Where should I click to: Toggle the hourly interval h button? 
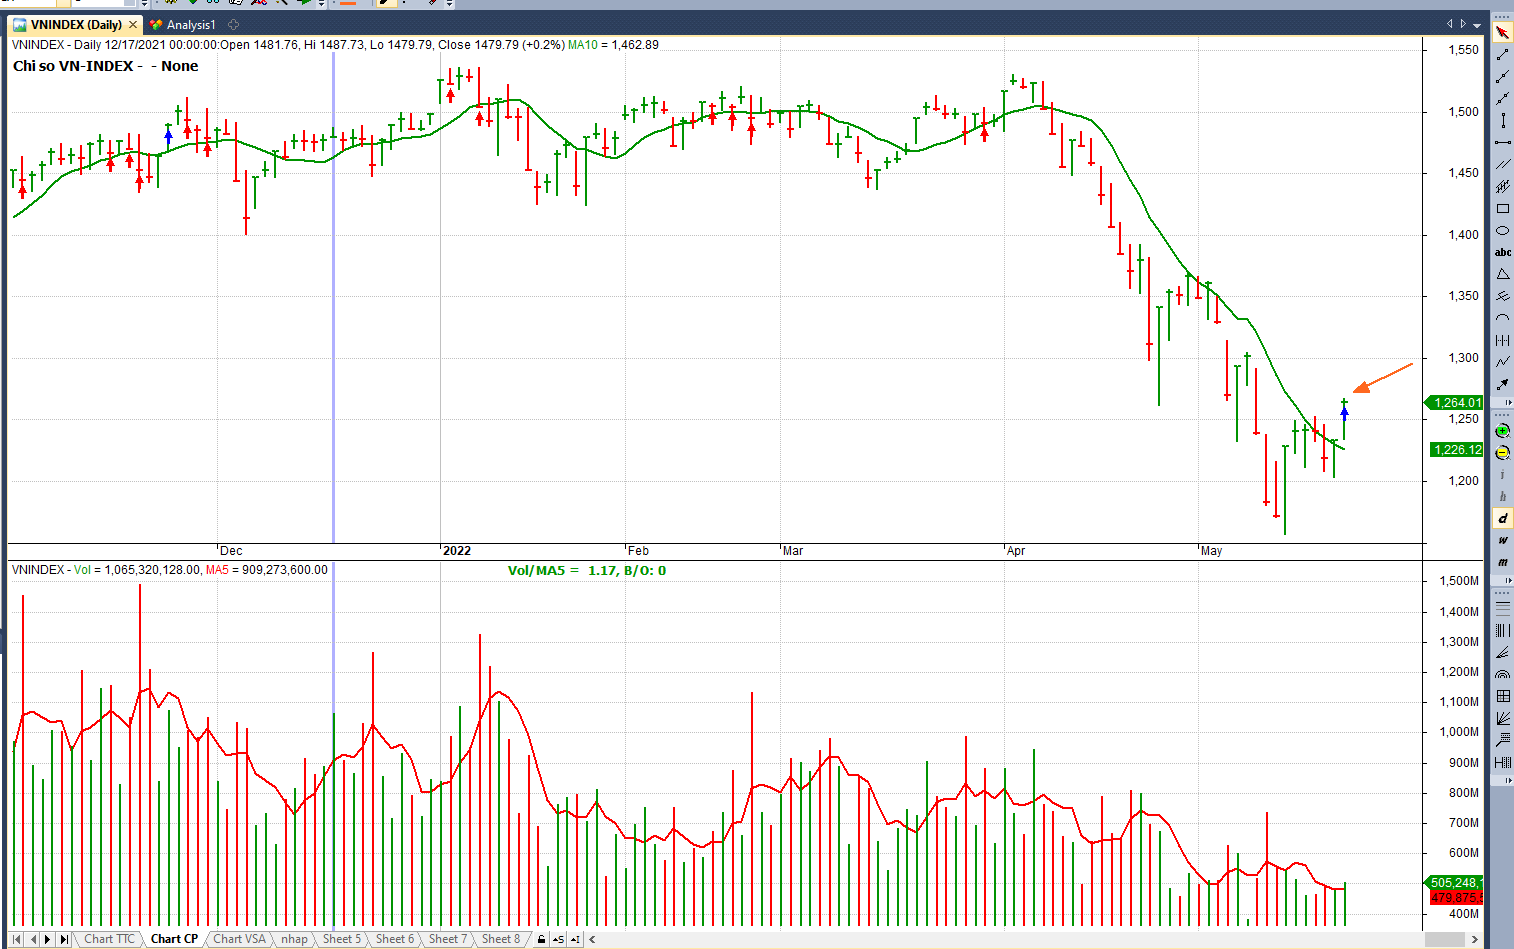[1502, 496]
